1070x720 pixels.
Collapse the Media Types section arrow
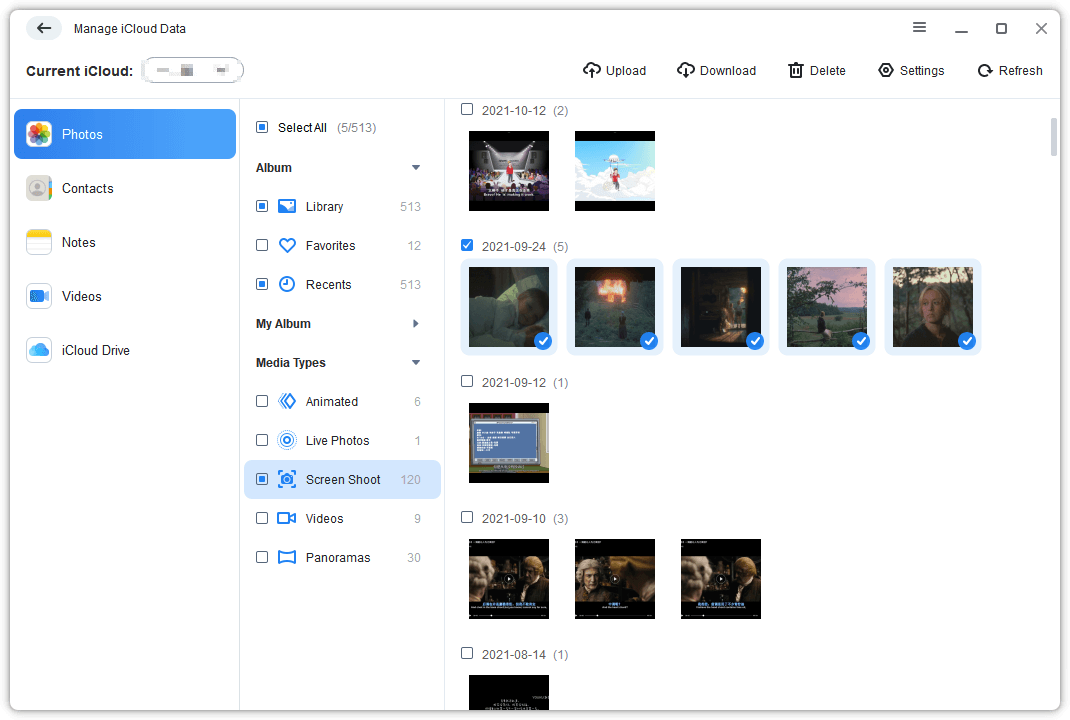tap(416, 363)
